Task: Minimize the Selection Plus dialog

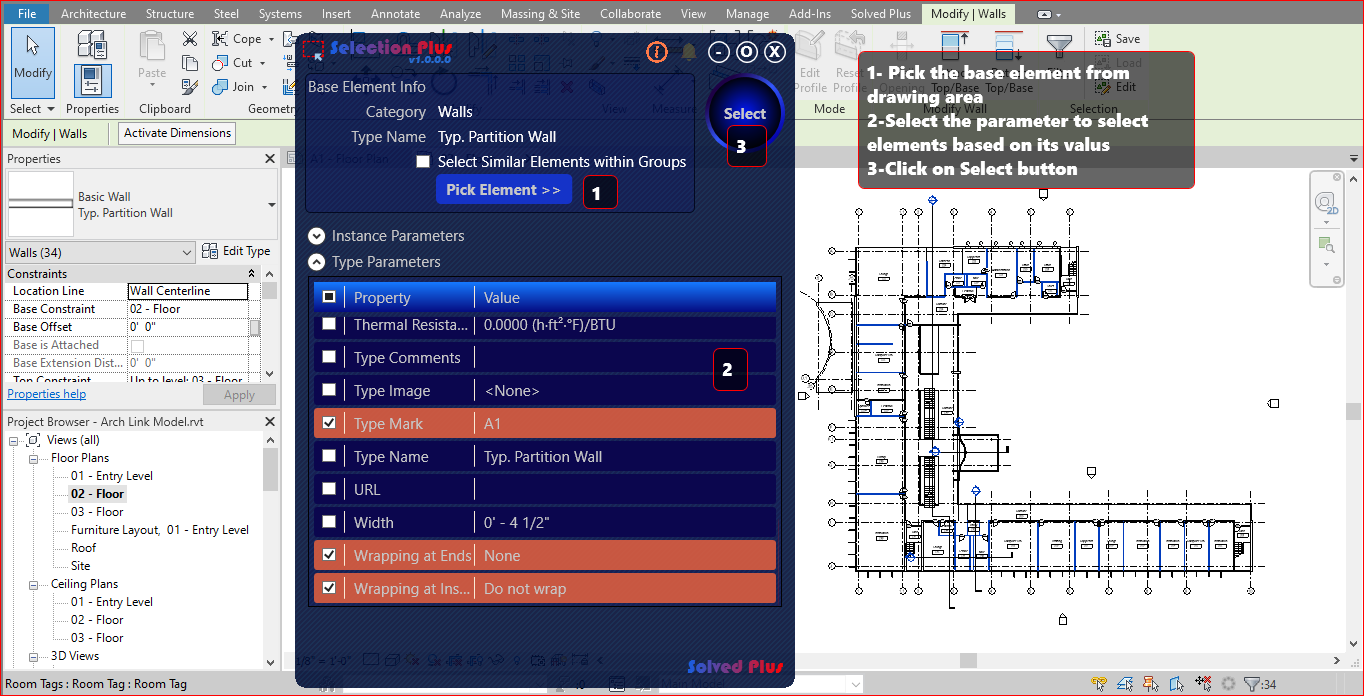Action: tap(719, 52)
